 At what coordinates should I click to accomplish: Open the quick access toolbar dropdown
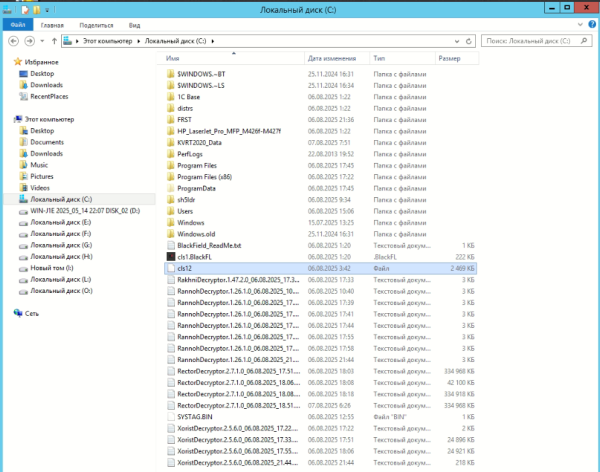47,10
